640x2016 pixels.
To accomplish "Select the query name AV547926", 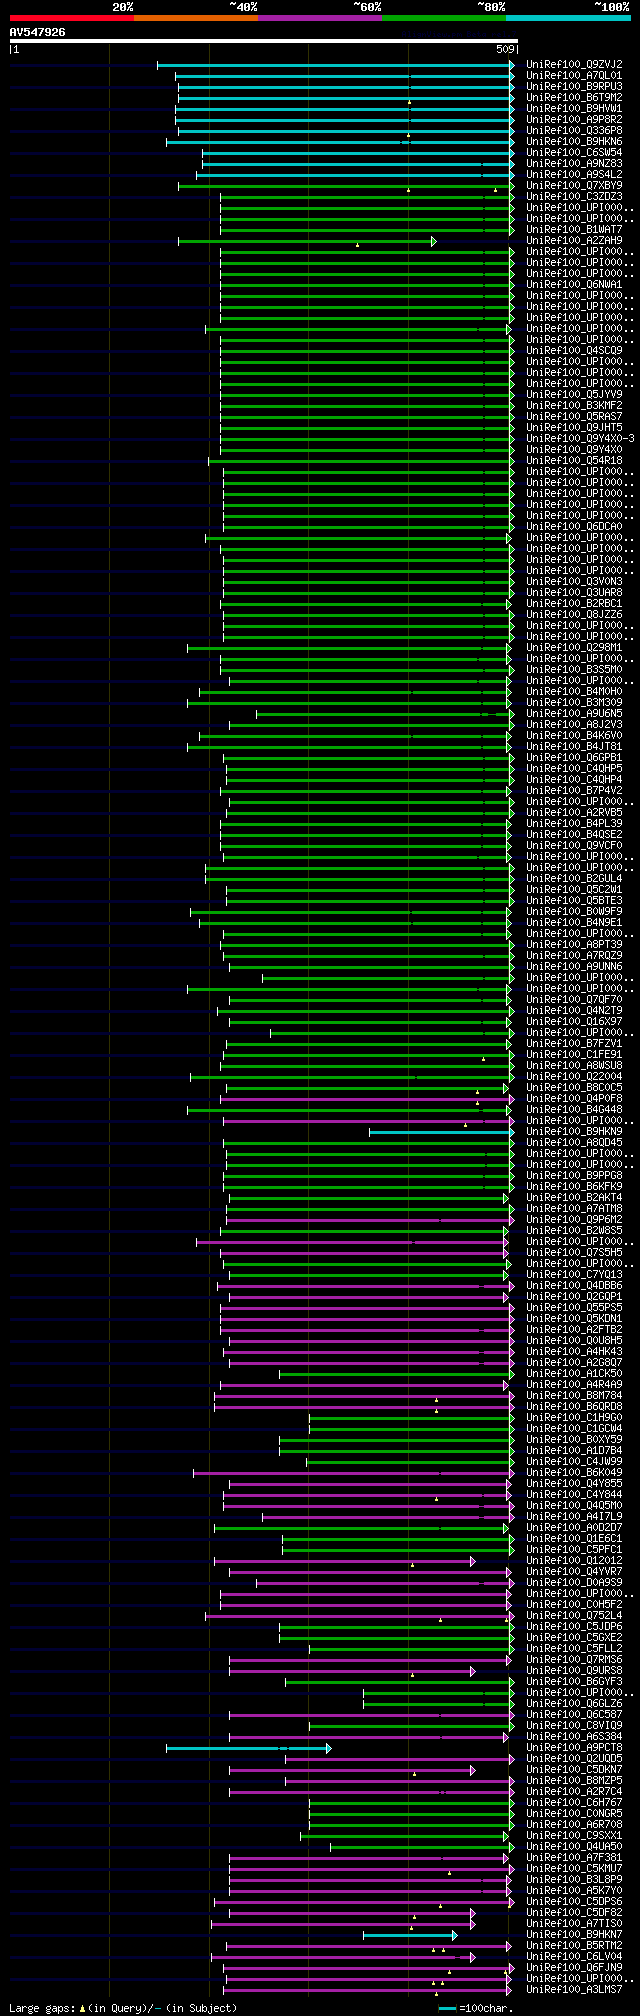I will pos(38,32).
